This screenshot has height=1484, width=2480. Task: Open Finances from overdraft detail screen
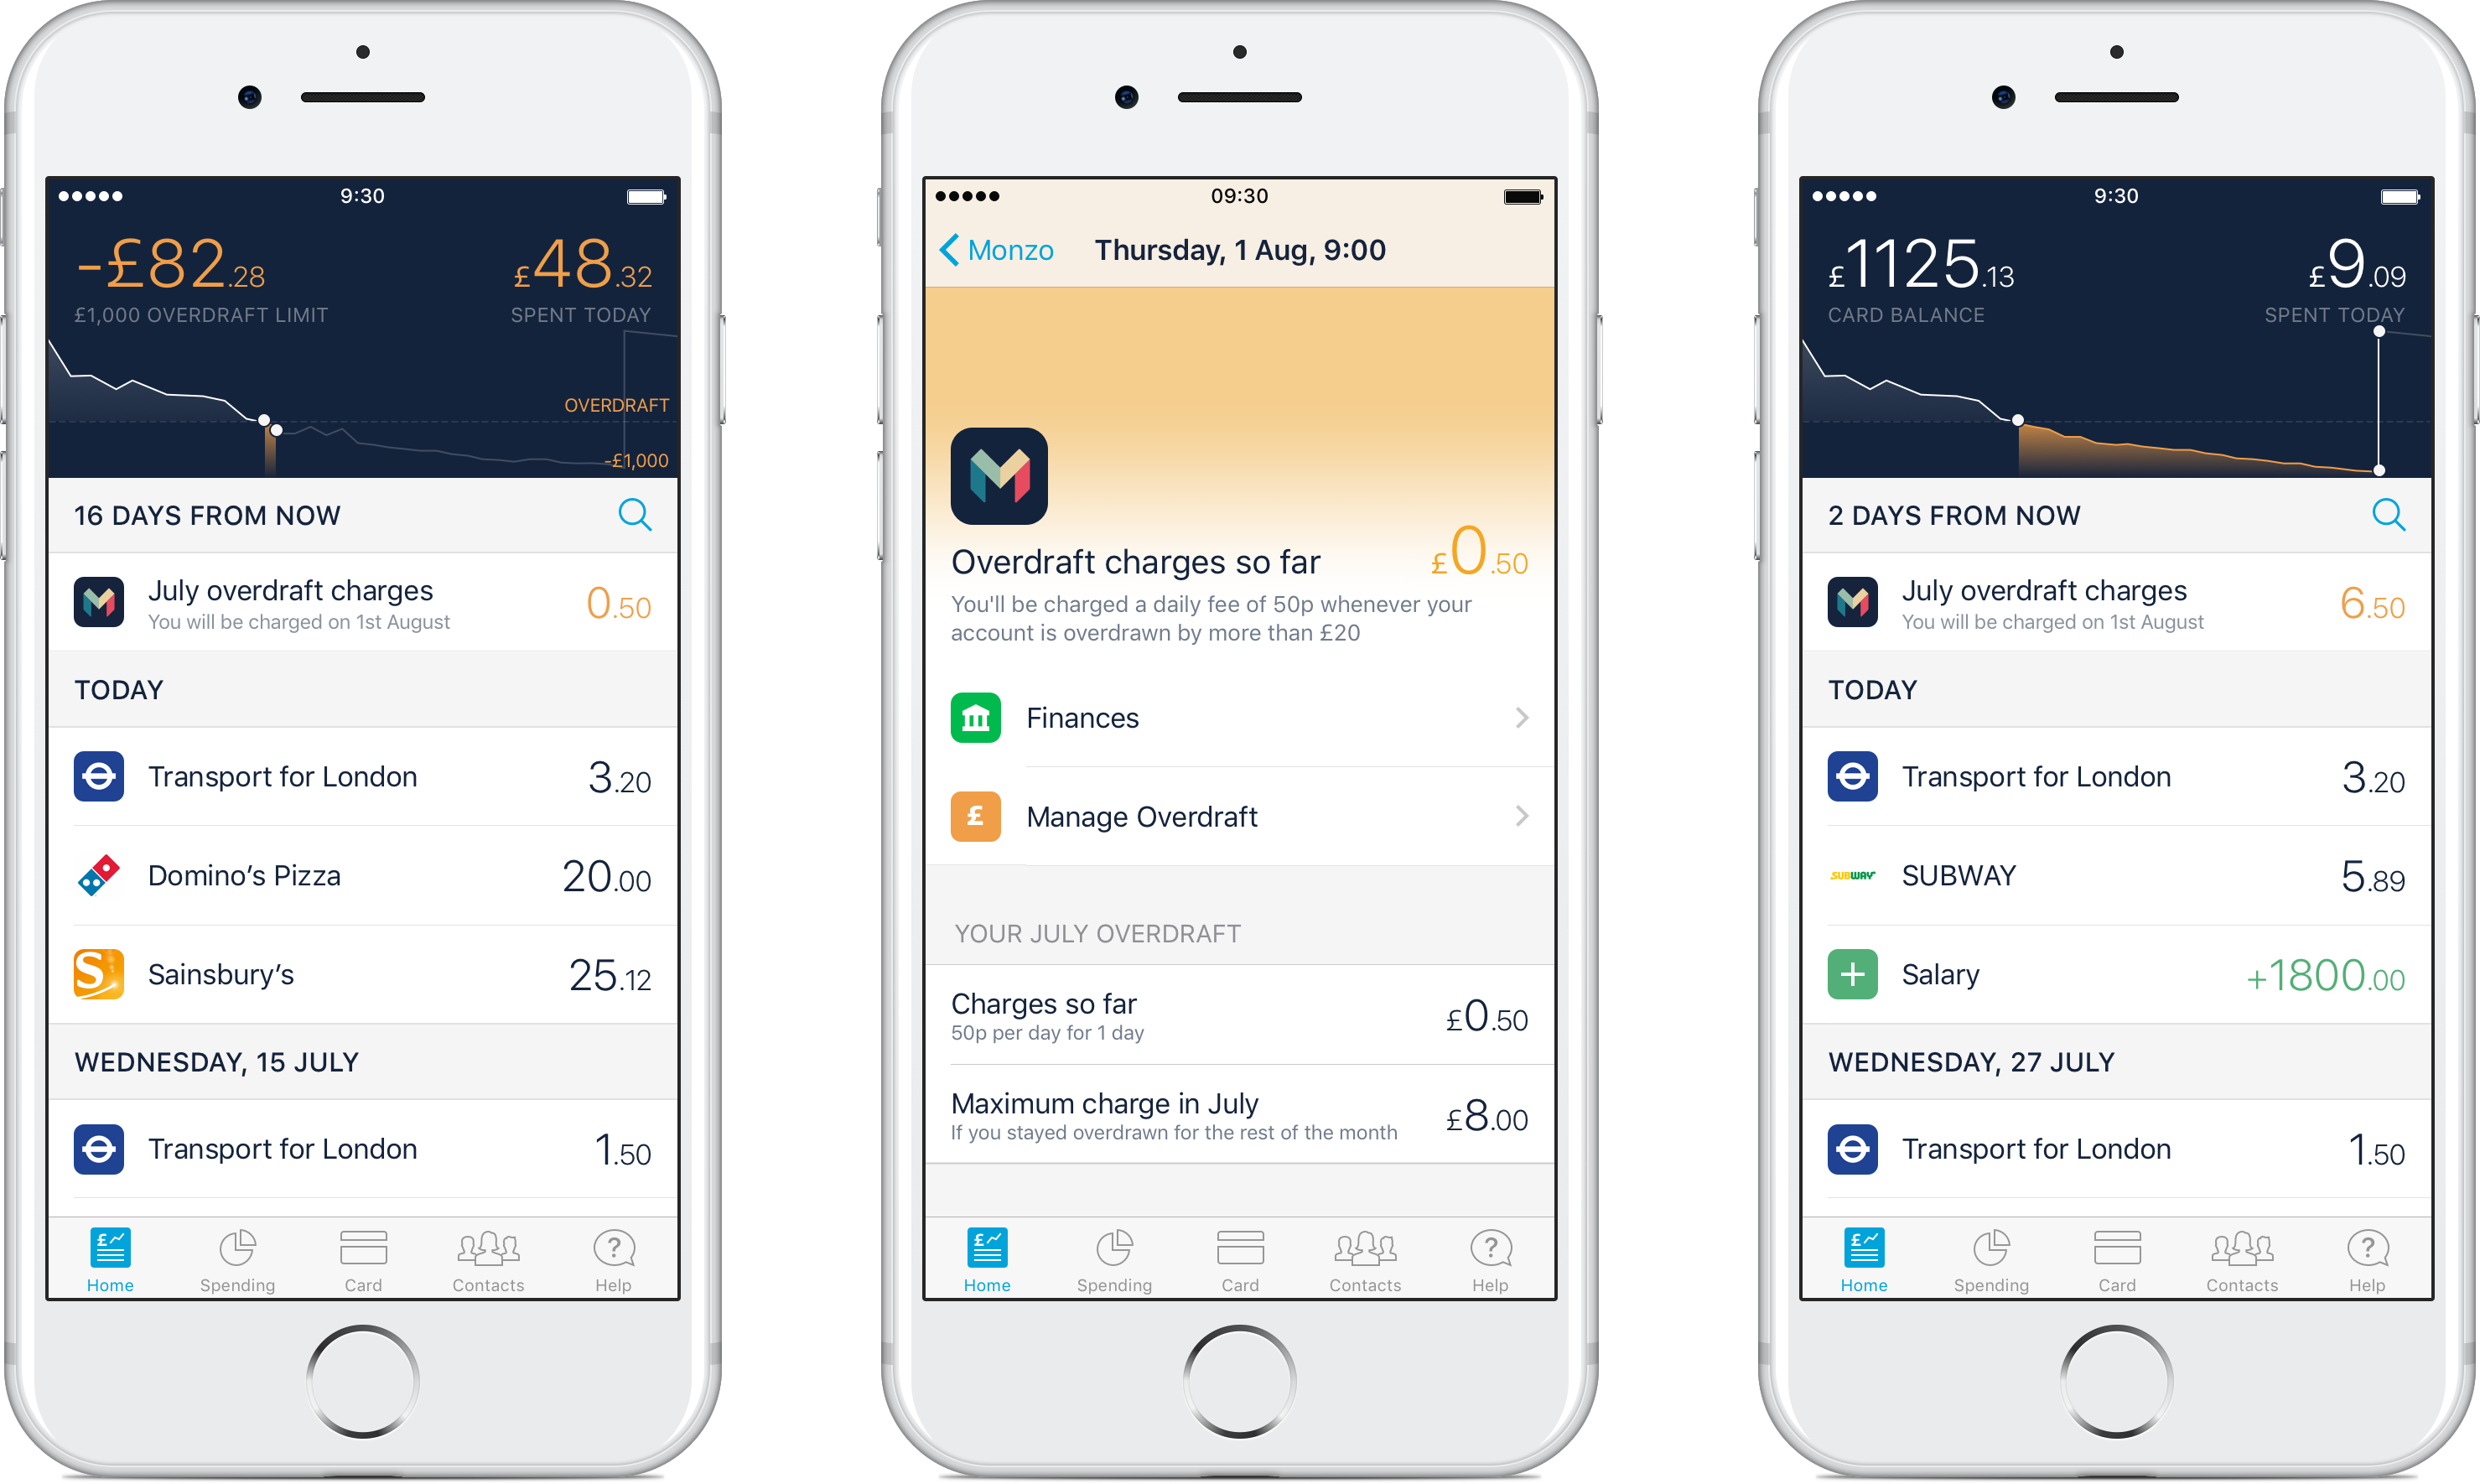click(1240, 718)
